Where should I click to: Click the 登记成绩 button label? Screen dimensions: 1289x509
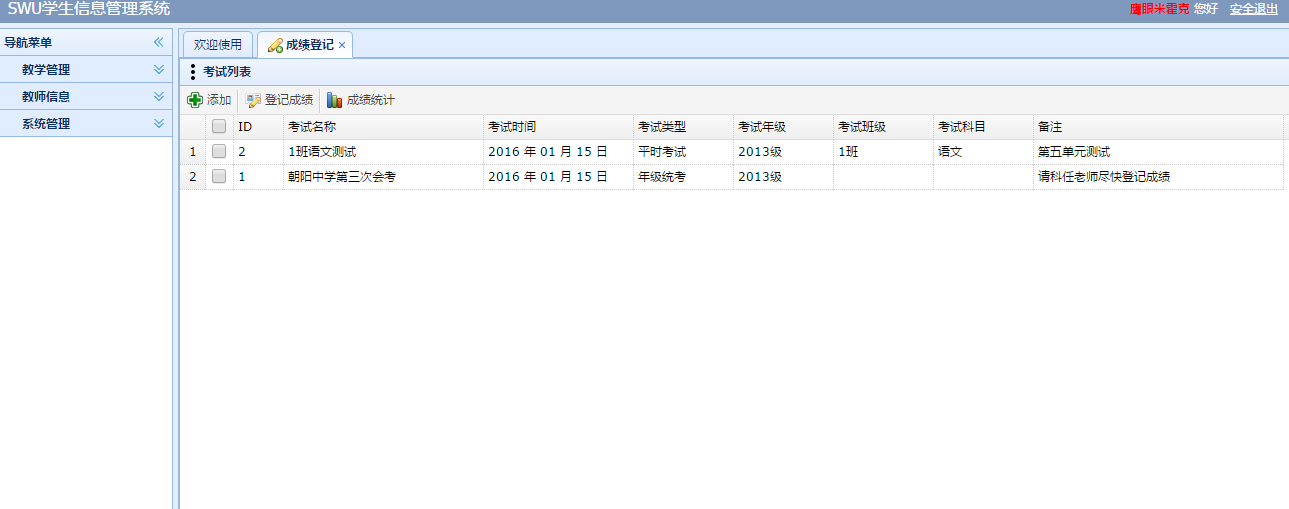point(289,100)
